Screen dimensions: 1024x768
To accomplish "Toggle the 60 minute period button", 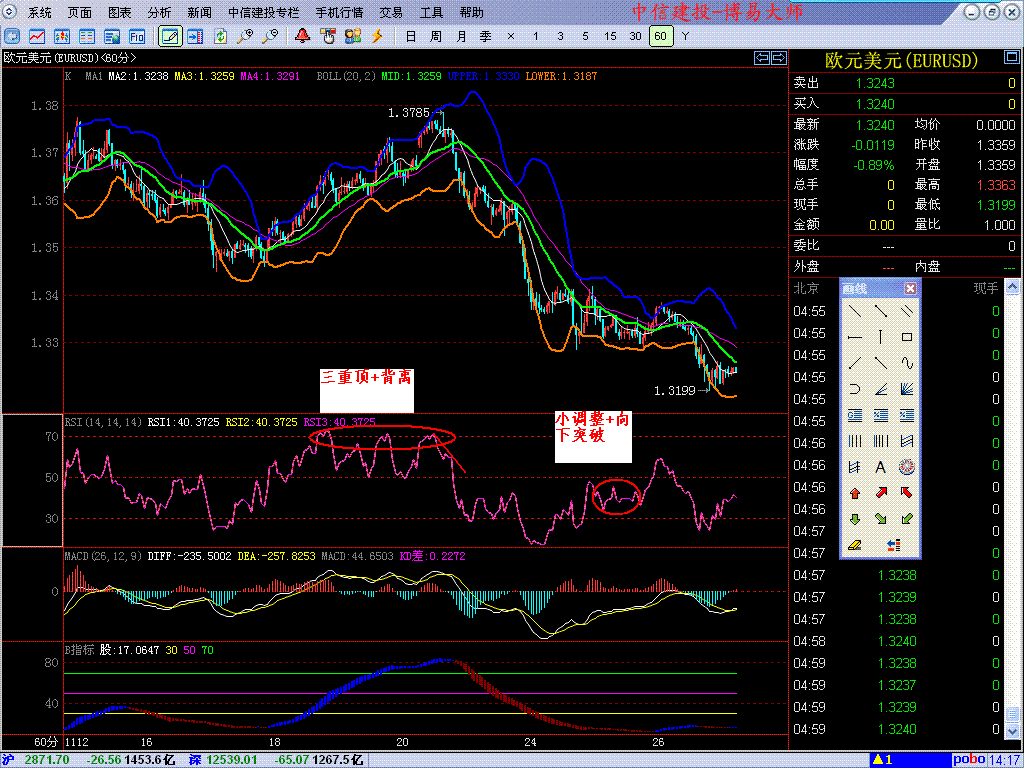I will click(x=661, y=36).
